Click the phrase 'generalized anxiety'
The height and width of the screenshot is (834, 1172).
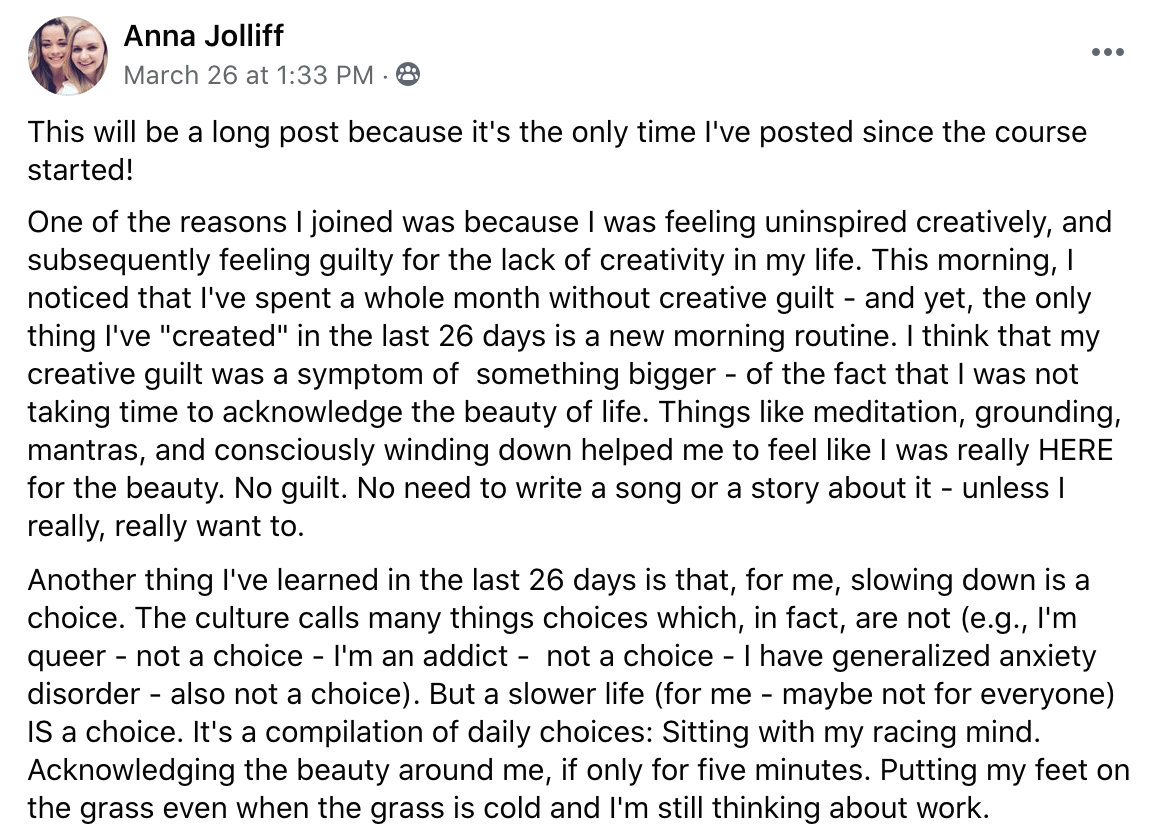[963, 656]
